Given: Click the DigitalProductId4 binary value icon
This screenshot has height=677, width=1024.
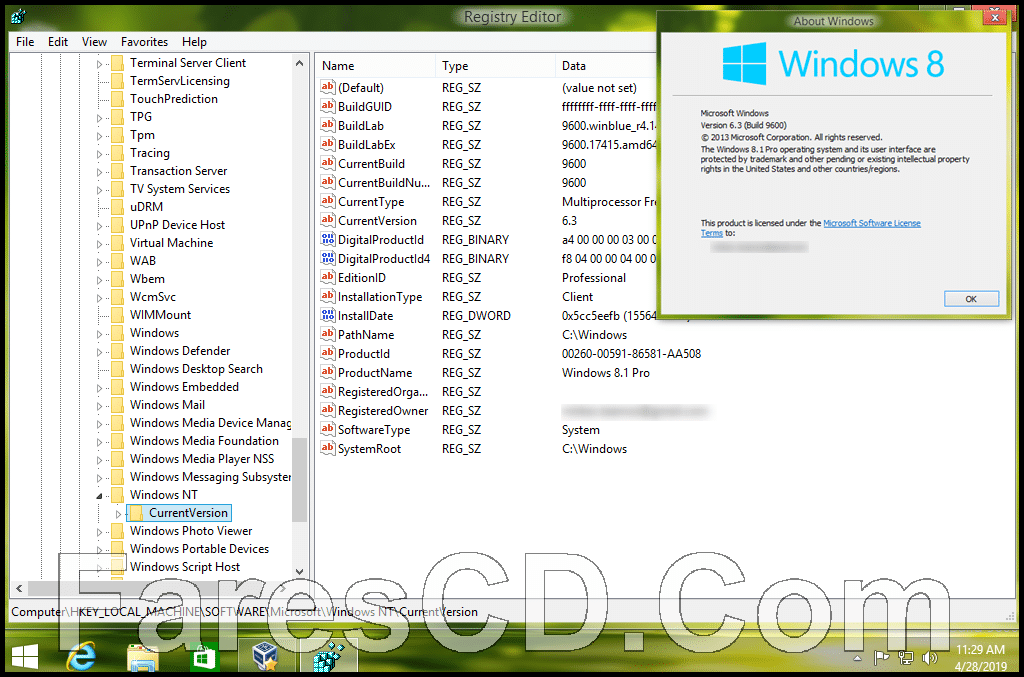Looking at the screenshot, I should pos(327,258).
